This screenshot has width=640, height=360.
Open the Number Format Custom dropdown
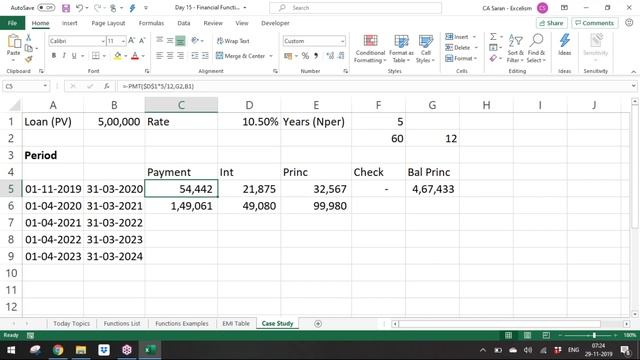pos(342,41)
